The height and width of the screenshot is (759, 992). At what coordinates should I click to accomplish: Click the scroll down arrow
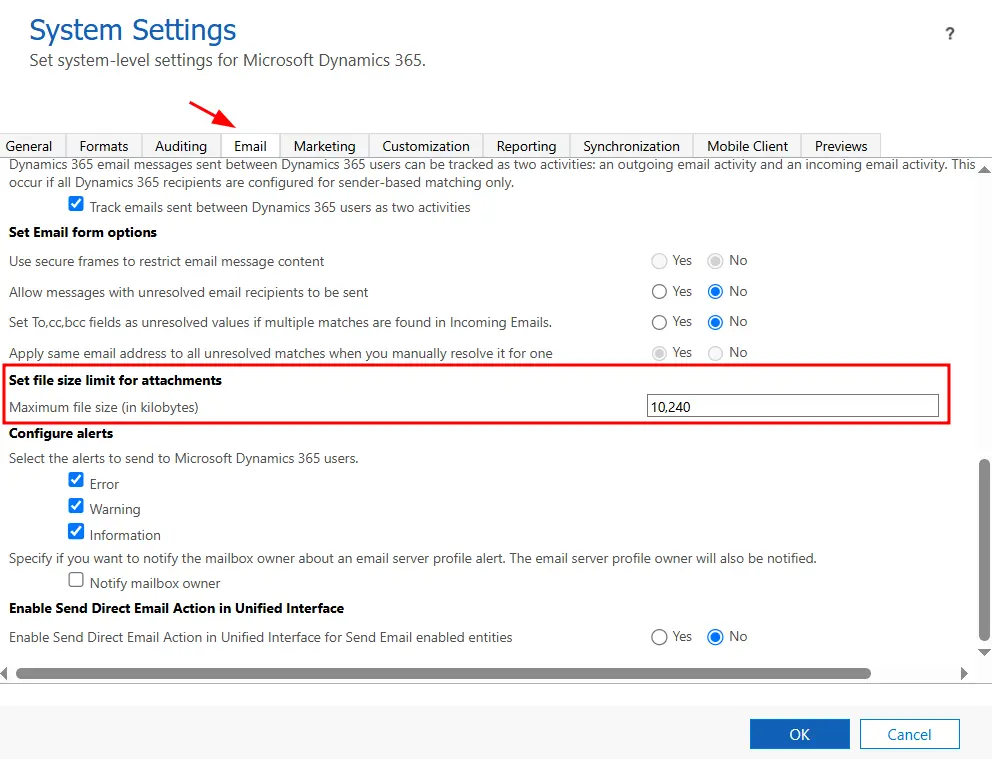click(984, 652)
